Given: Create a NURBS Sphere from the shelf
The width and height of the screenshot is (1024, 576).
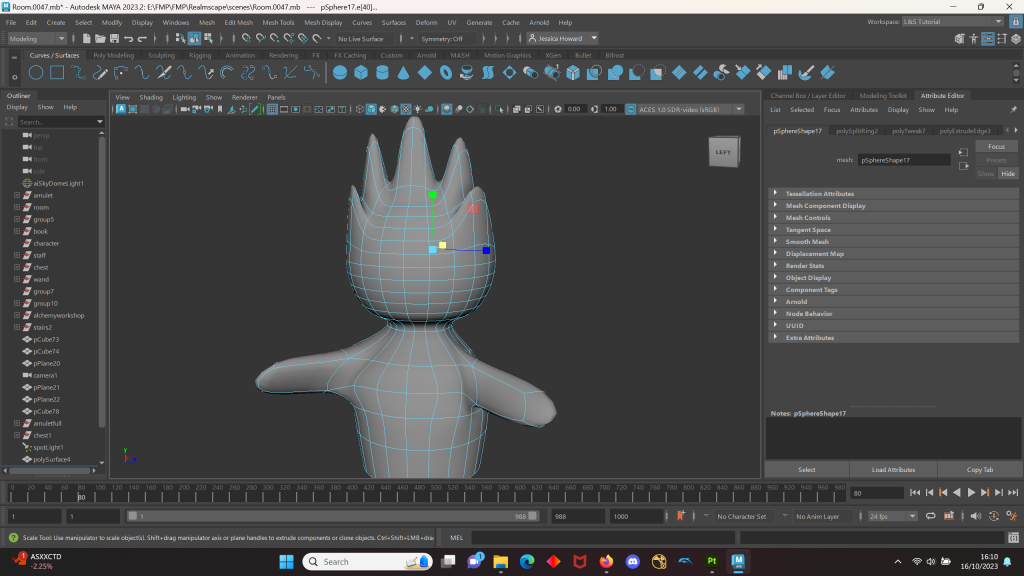Looking at the screenshot, I should 340,72.
